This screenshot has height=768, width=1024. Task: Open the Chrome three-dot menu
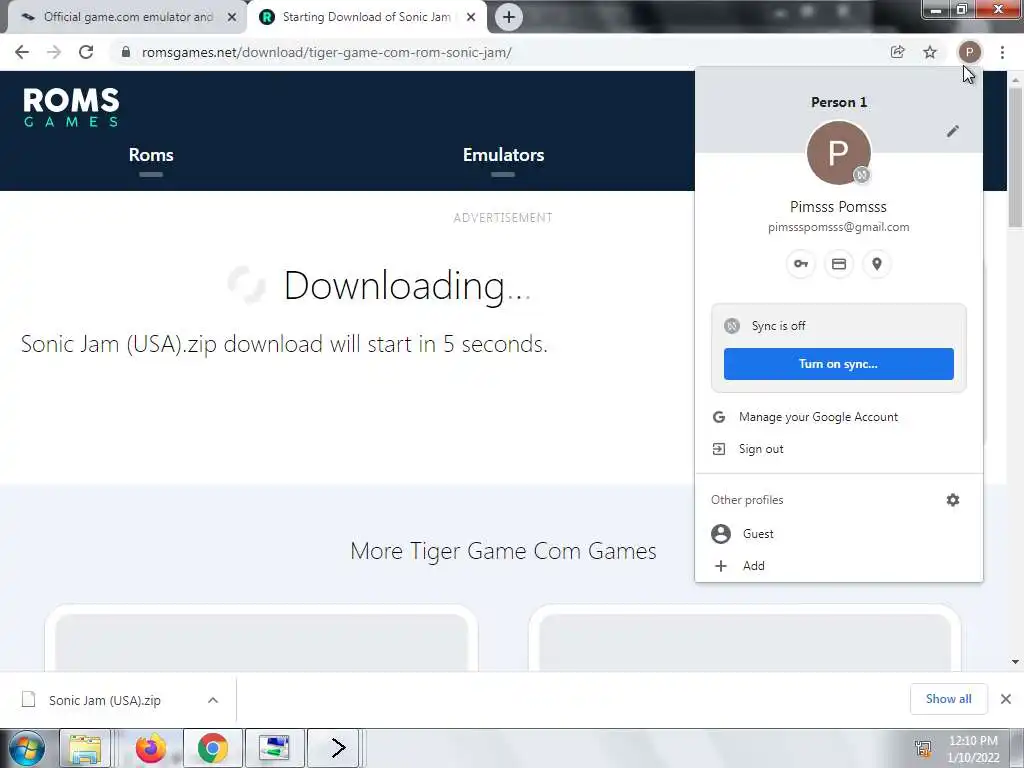click(x=1002, y=52)
